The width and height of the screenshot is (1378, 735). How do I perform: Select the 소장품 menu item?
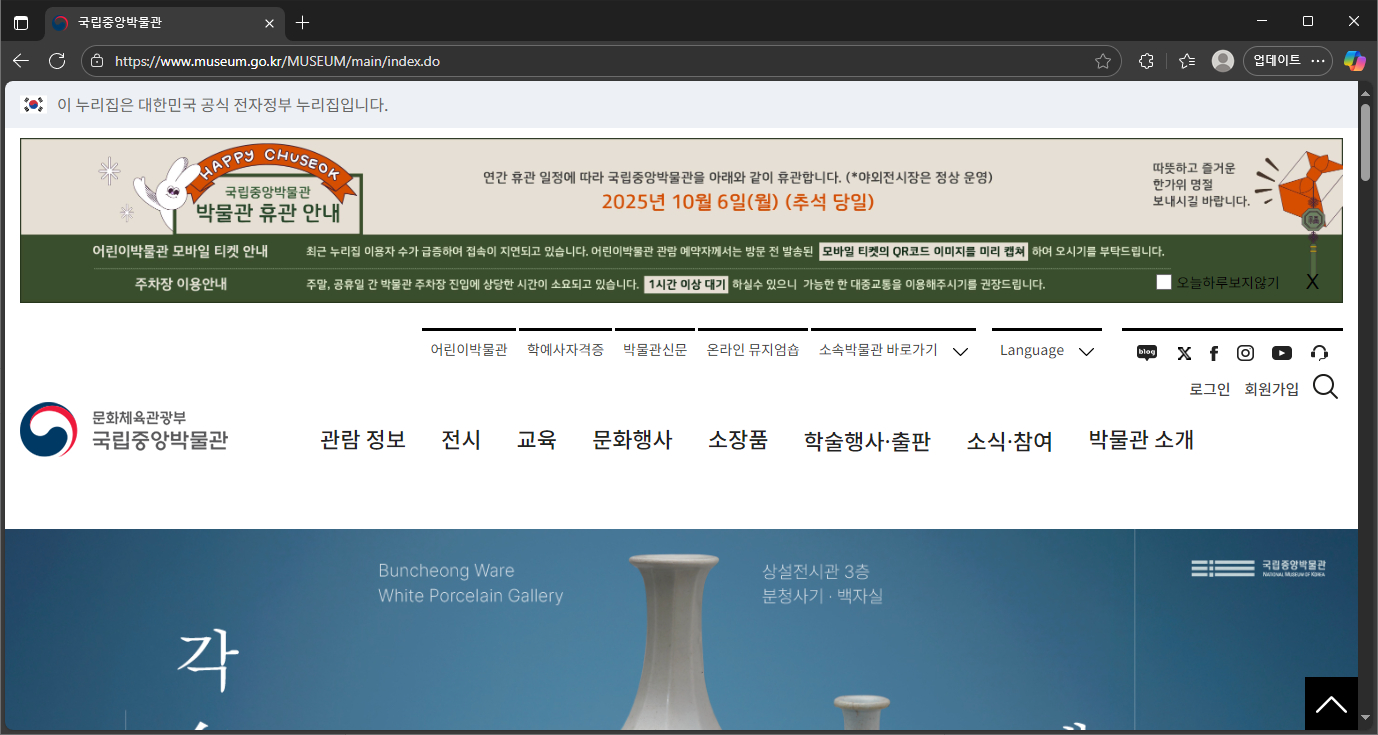tap(738, 440)
